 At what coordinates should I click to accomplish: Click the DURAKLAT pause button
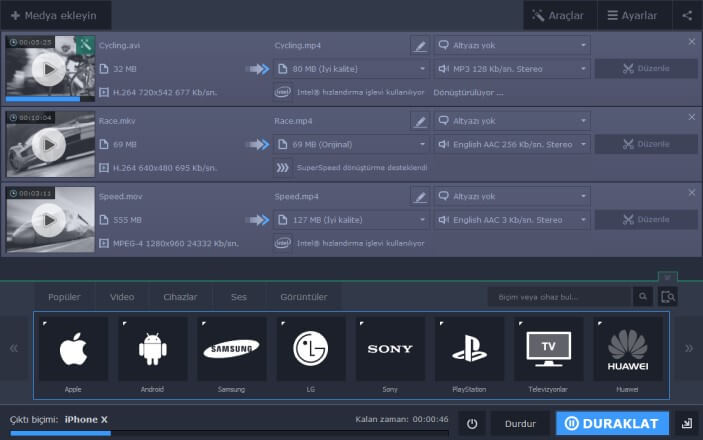coord(612,423)
